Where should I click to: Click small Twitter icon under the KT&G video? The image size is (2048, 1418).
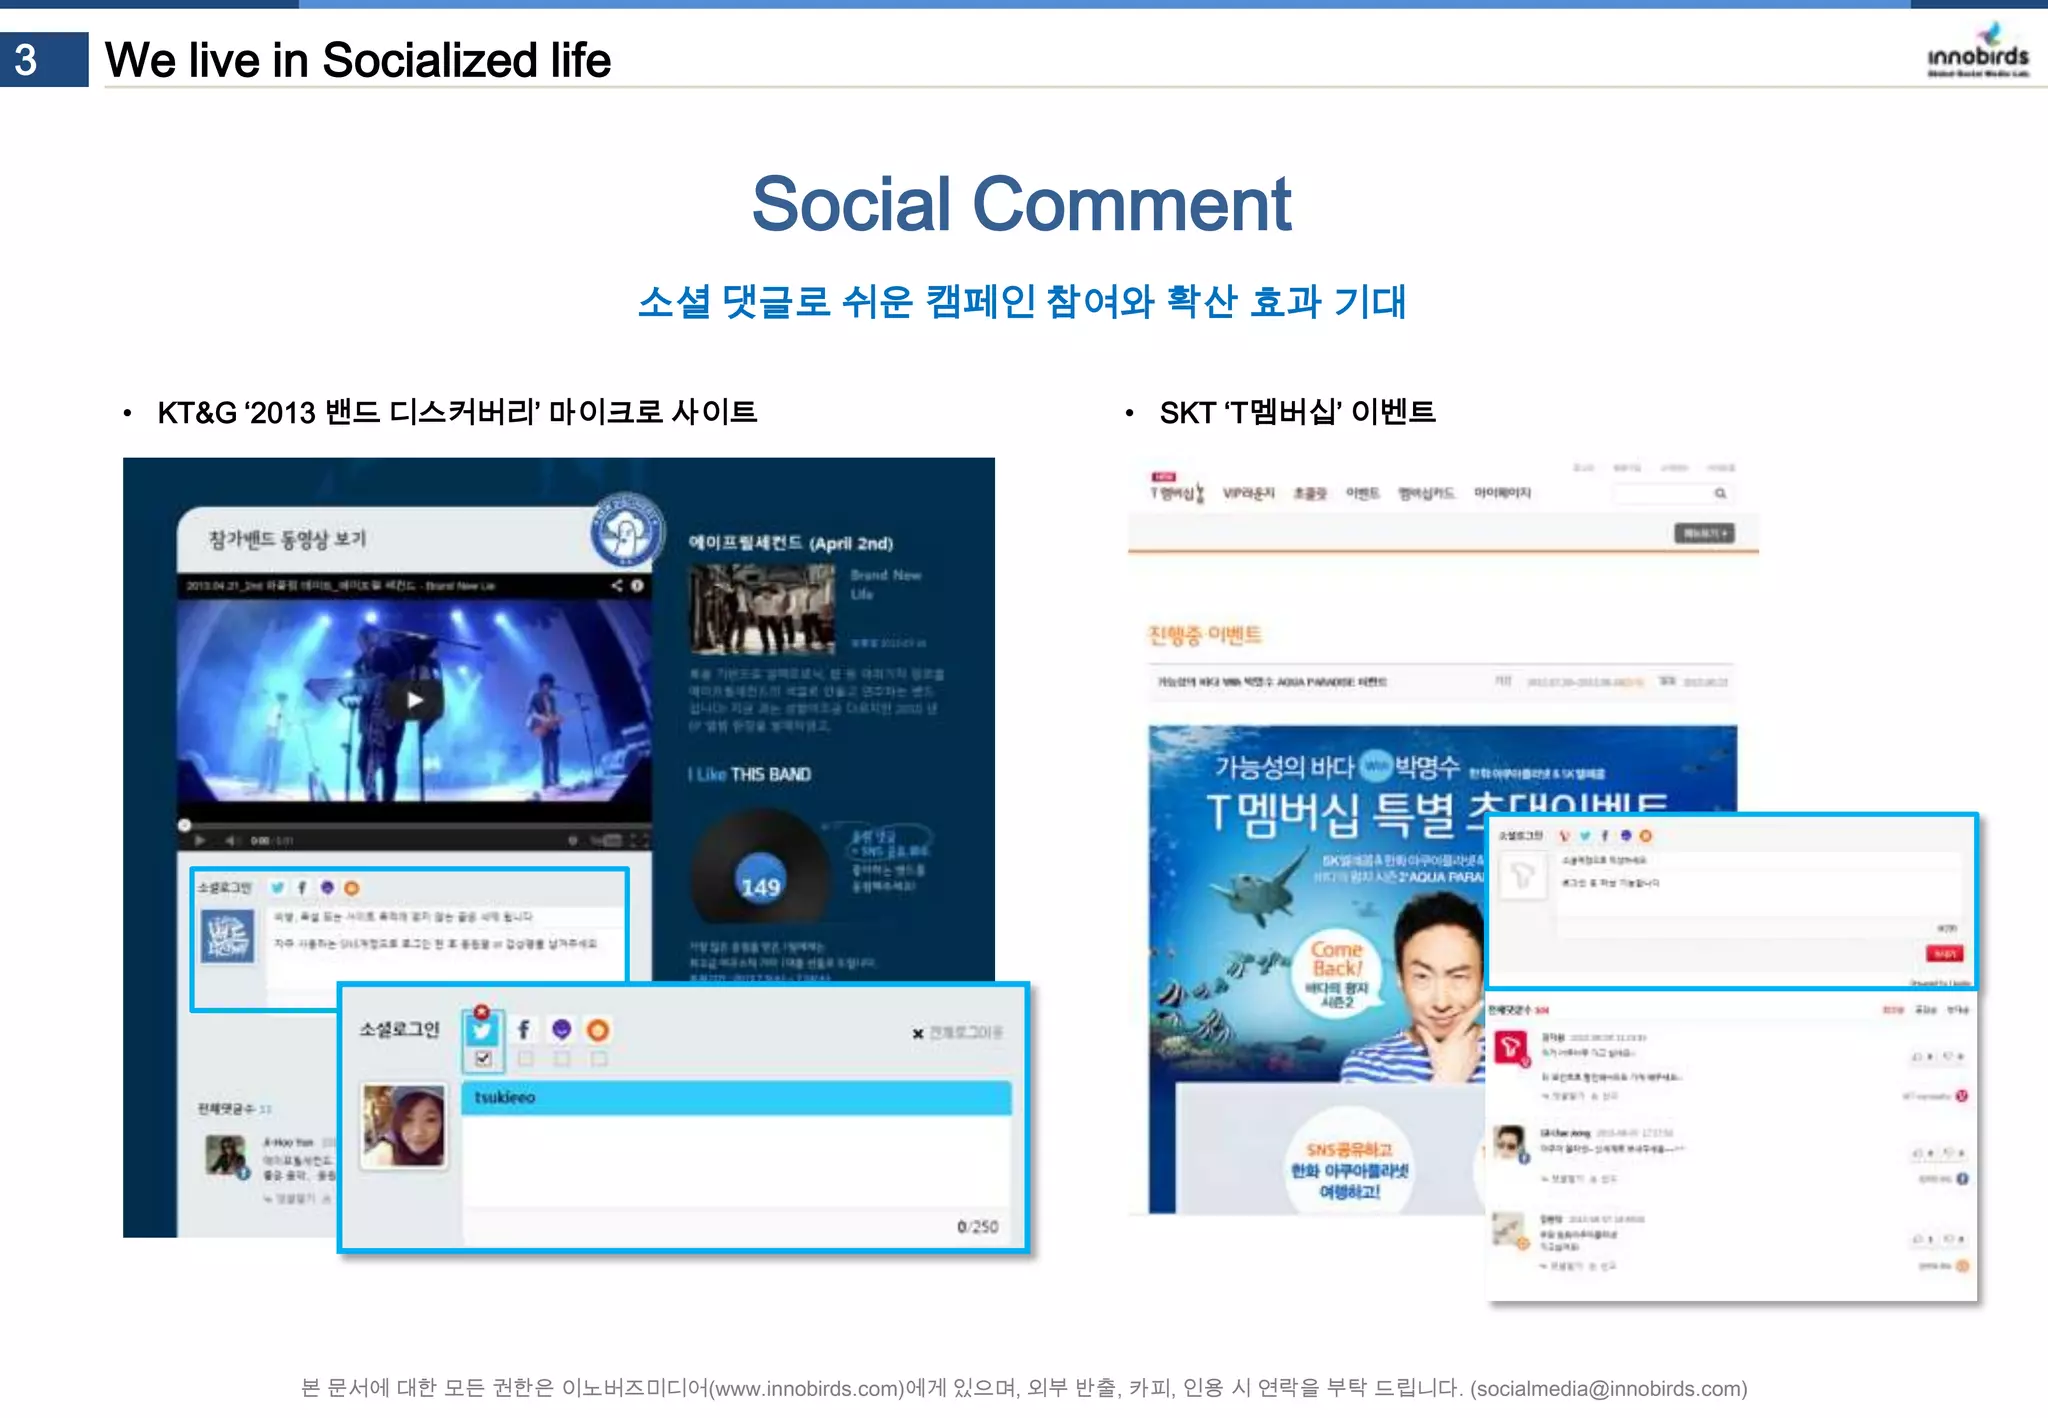click(277, 887)
